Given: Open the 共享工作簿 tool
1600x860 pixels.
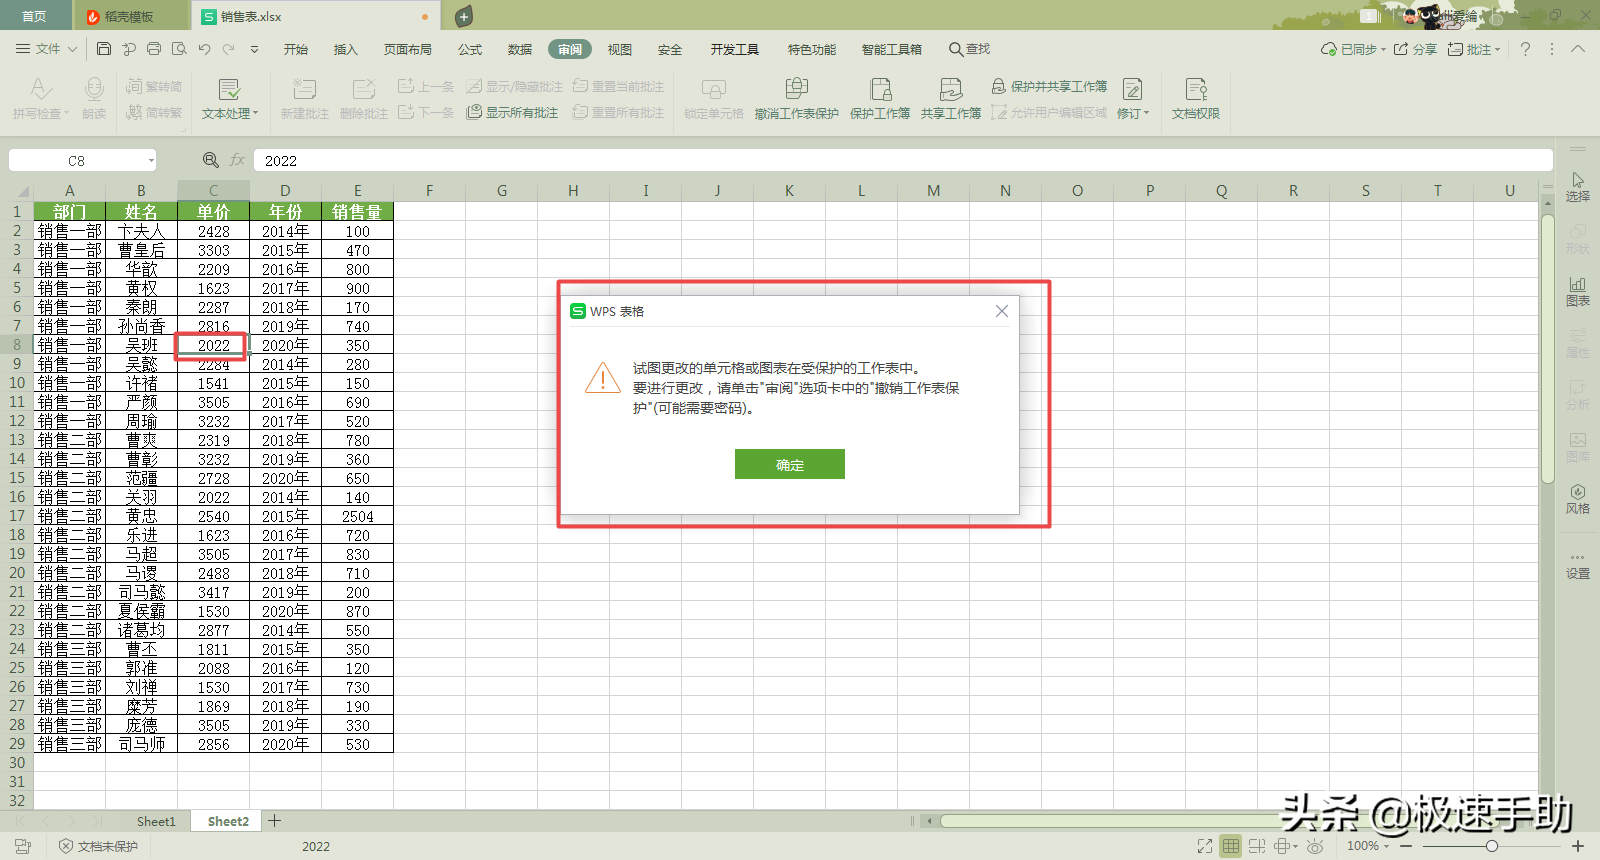Looking at the screenshot, I should 951,98.
